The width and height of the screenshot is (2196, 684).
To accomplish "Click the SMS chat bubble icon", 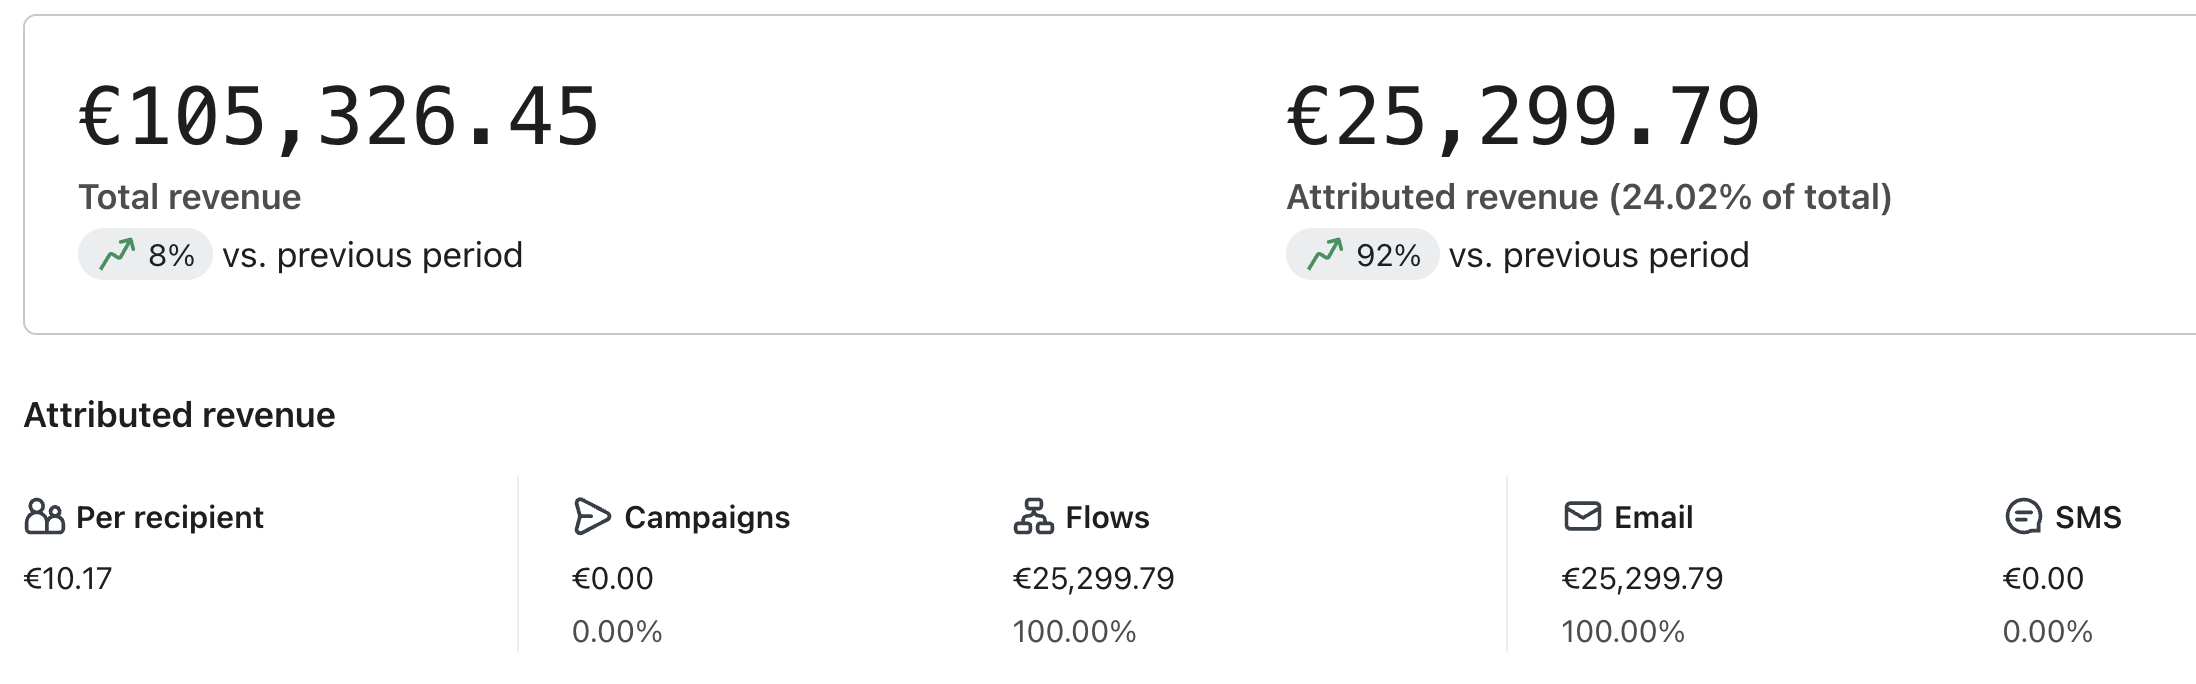I will [2023, 517].
